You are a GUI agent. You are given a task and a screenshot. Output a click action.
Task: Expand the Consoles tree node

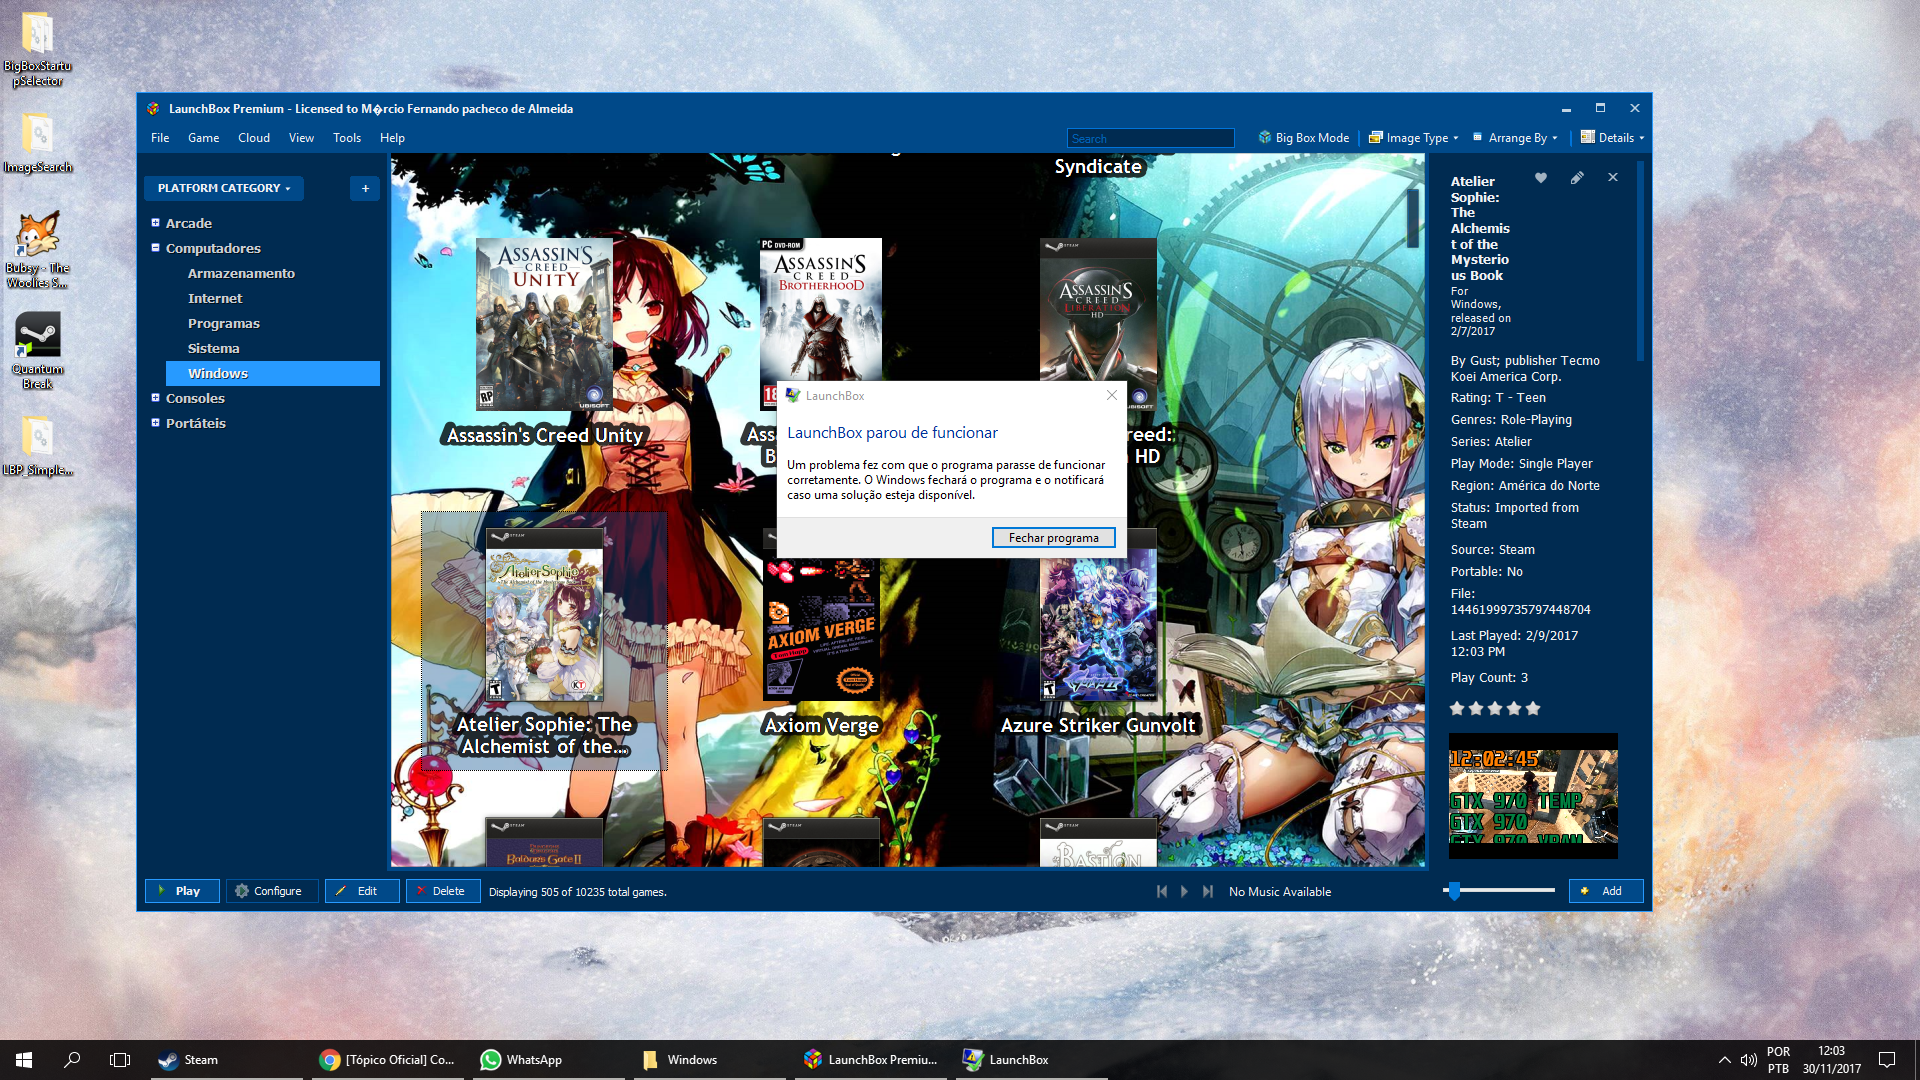(x=155, y=398)
